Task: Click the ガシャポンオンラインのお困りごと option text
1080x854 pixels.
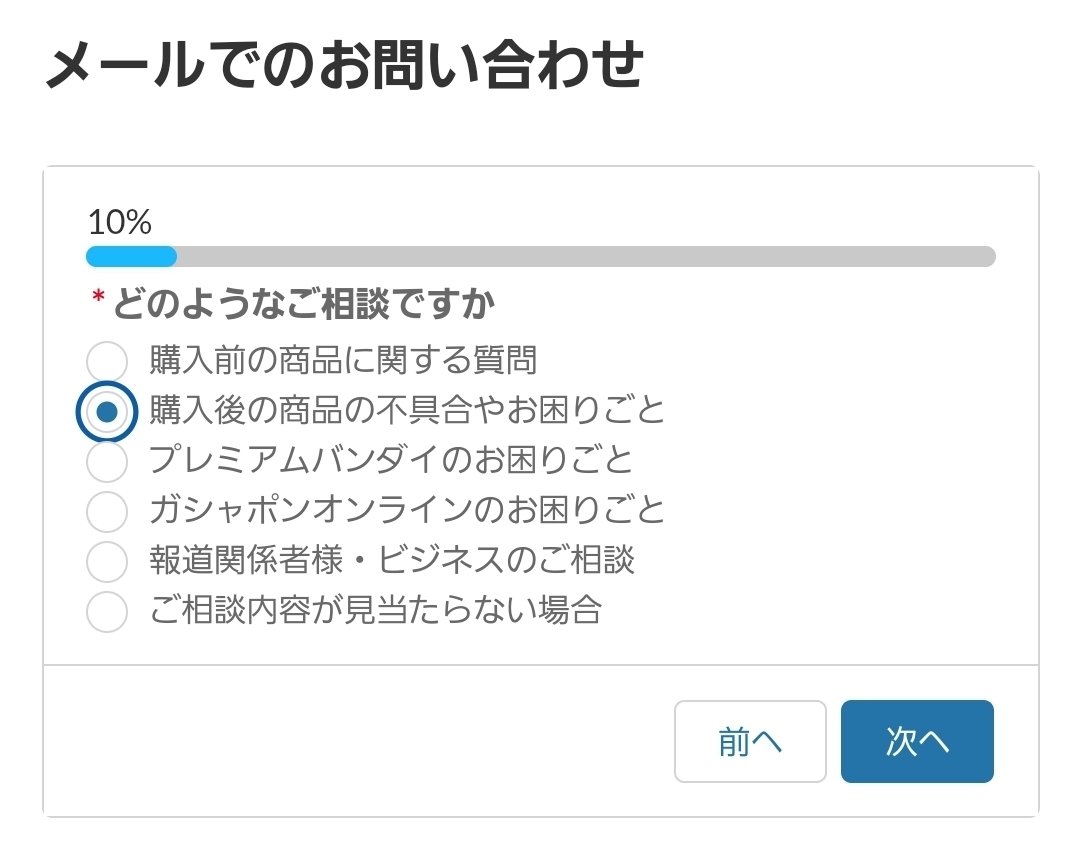Action: tap(407, 510)
